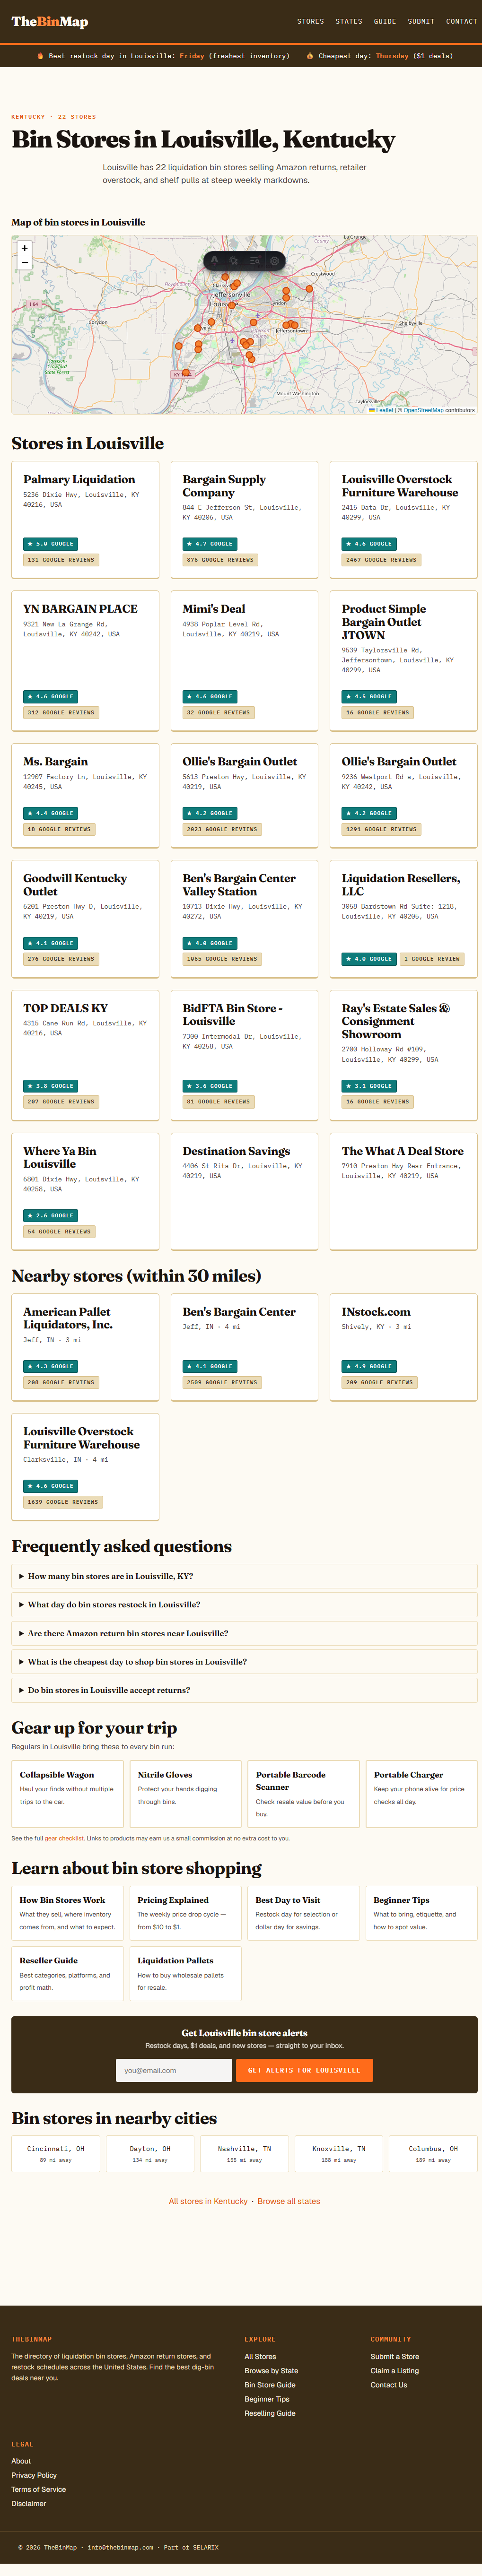The image size is (482, 2576).
Task: Expand 'What is the cheapest day to shop' question
Action: 244,1661
